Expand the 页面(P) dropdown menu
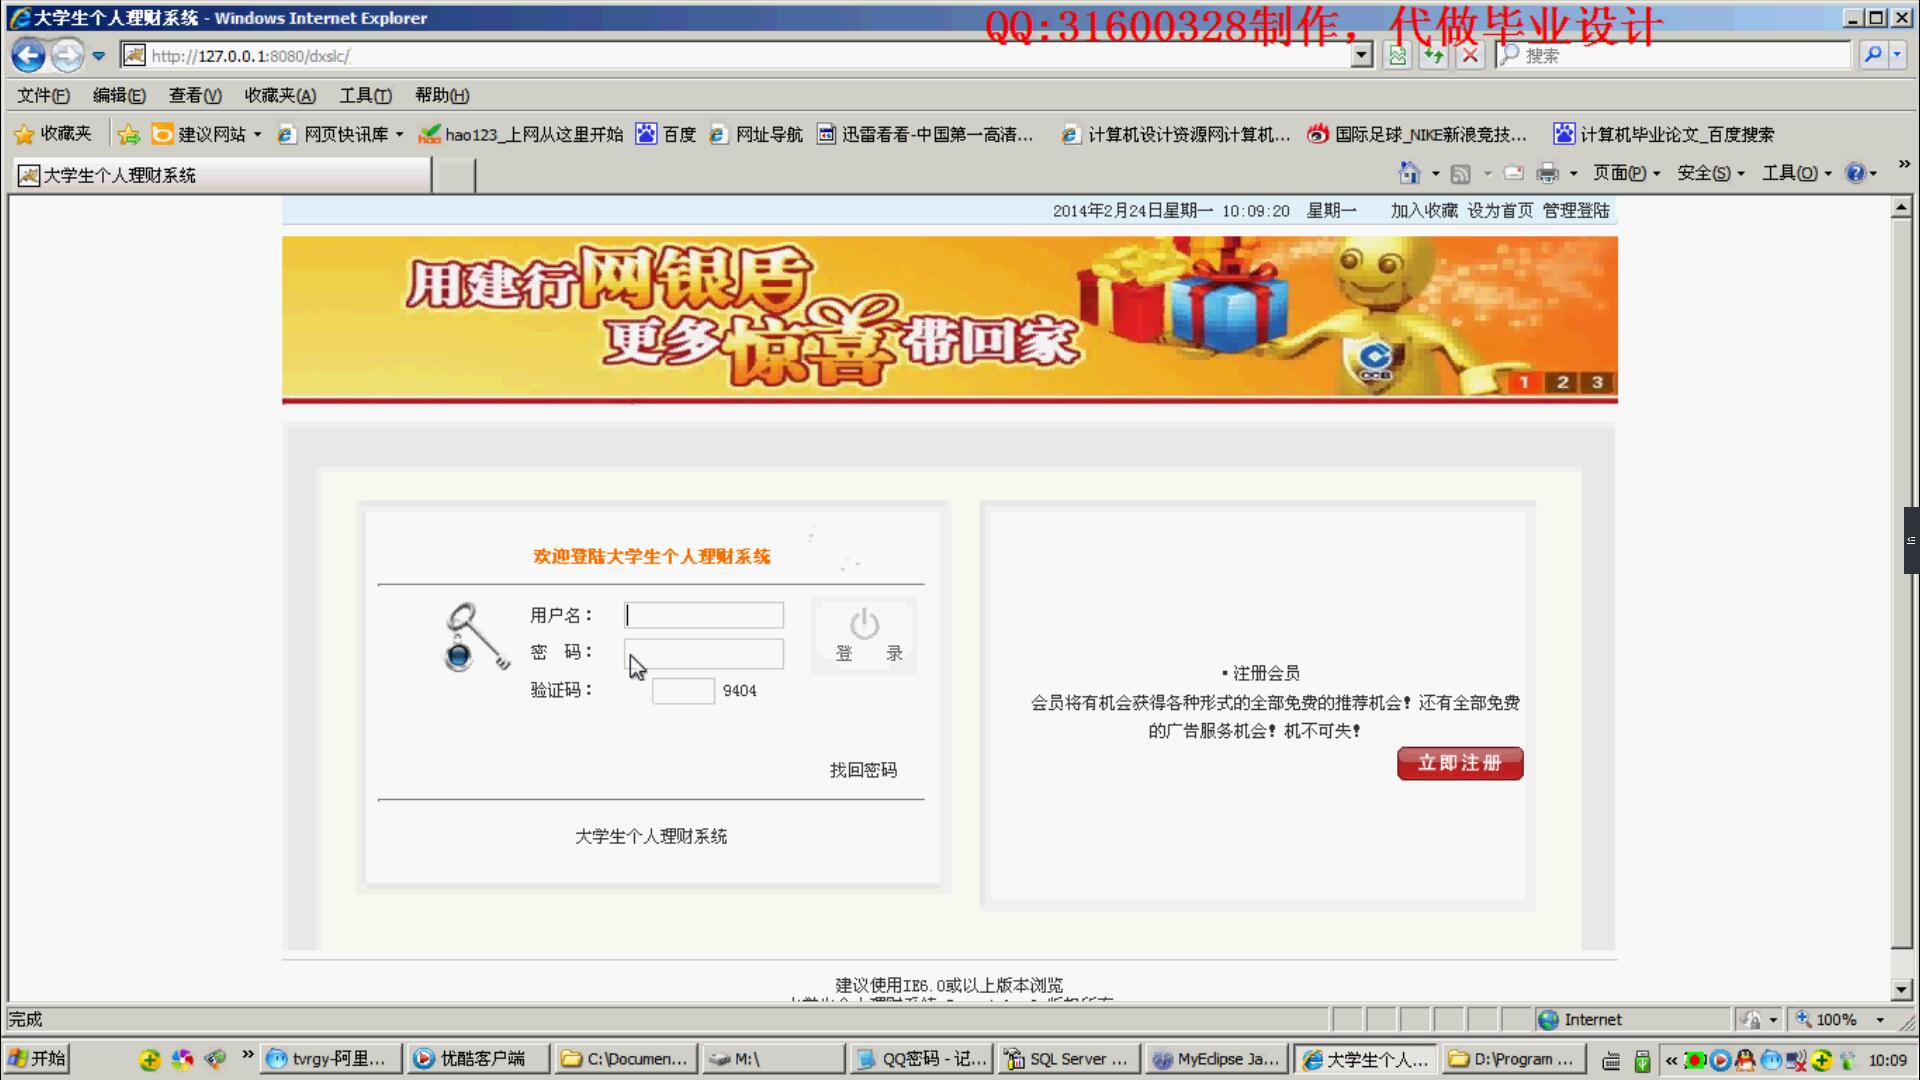The height and width of the screenshot is (1080, 1920). (x=1626, y=173)
